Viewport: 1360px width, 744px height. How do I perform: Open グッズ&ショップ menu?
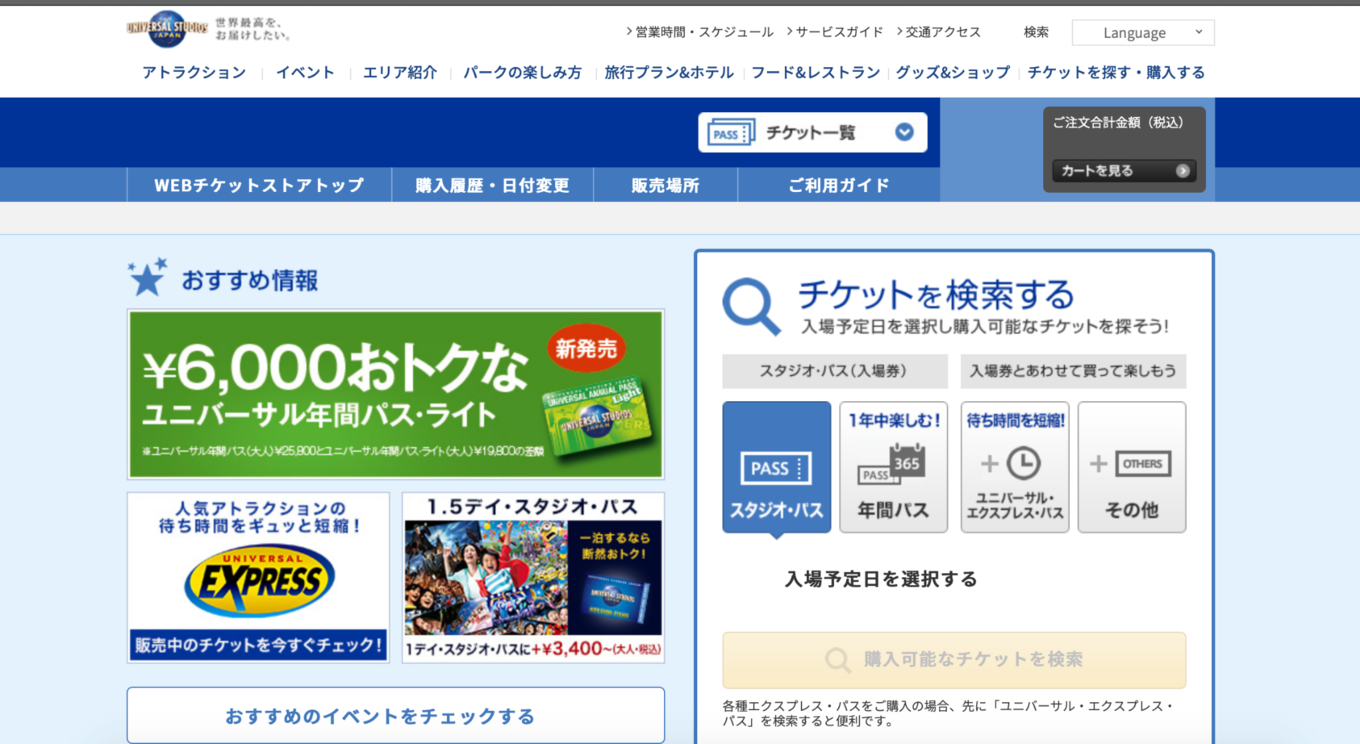point(953,72)
